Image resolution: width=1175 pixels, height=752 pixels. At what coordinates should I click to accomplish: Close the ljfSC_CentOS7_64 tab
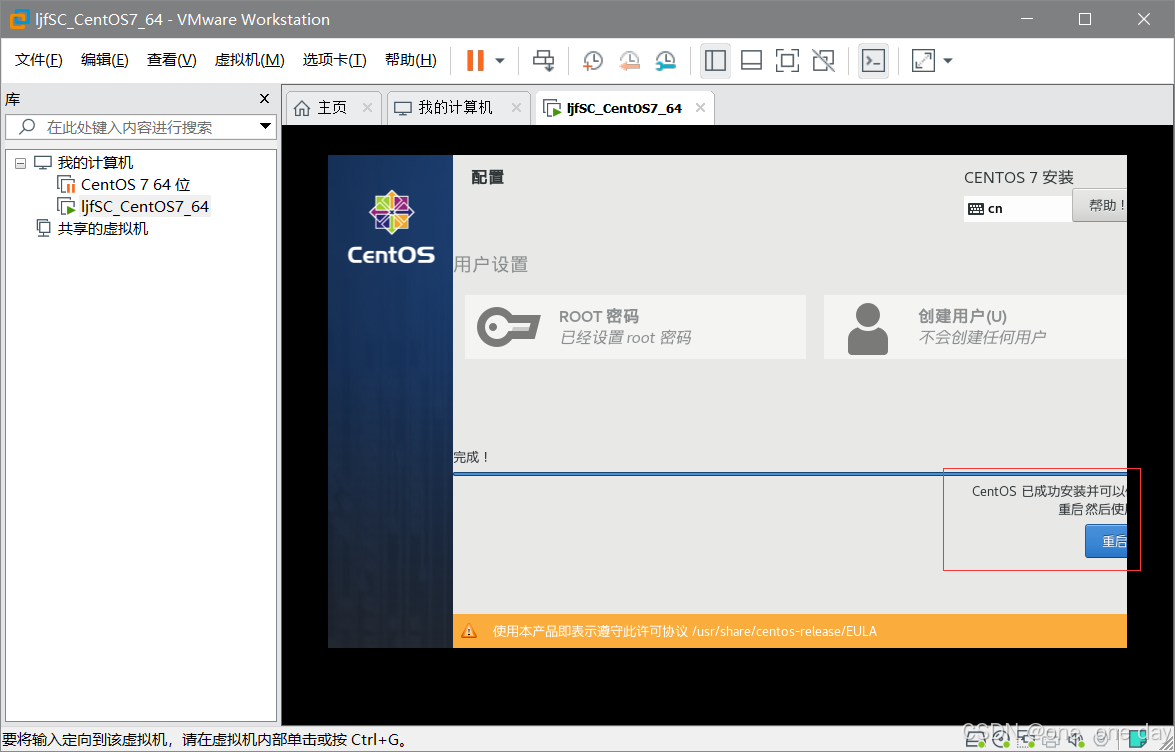click(x=700, y=108)
